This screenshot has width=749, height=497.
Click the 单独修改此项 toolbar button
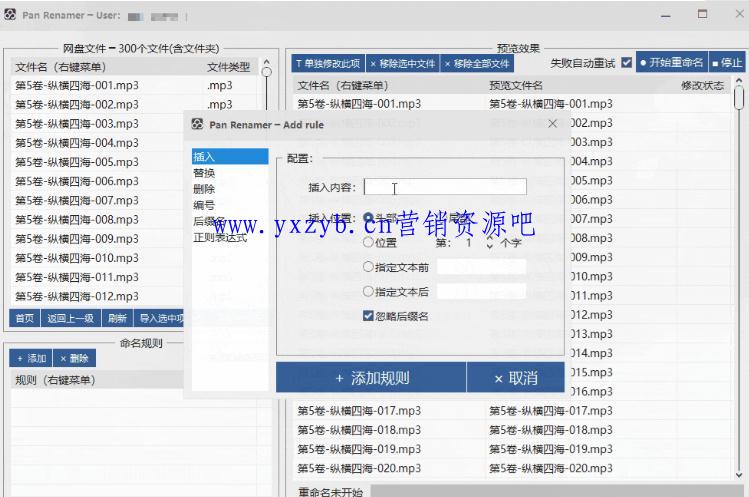[x=328, y=64]
